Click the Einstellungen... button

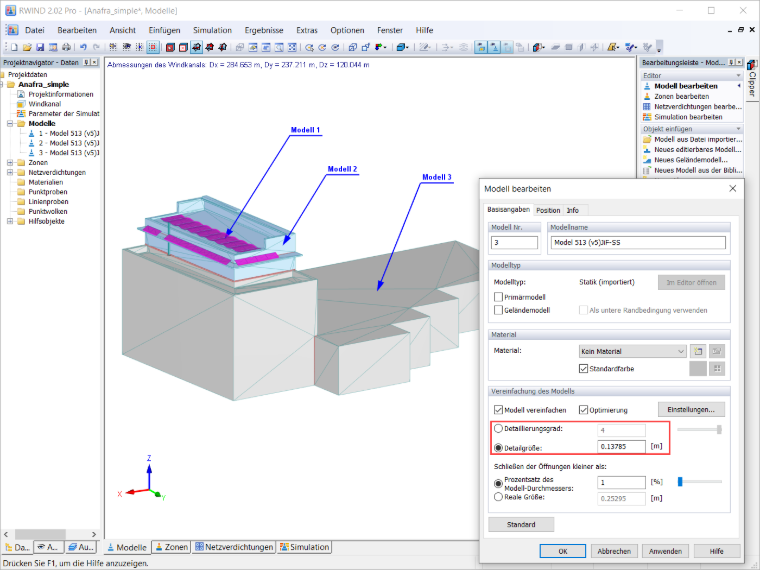point(691,410)
